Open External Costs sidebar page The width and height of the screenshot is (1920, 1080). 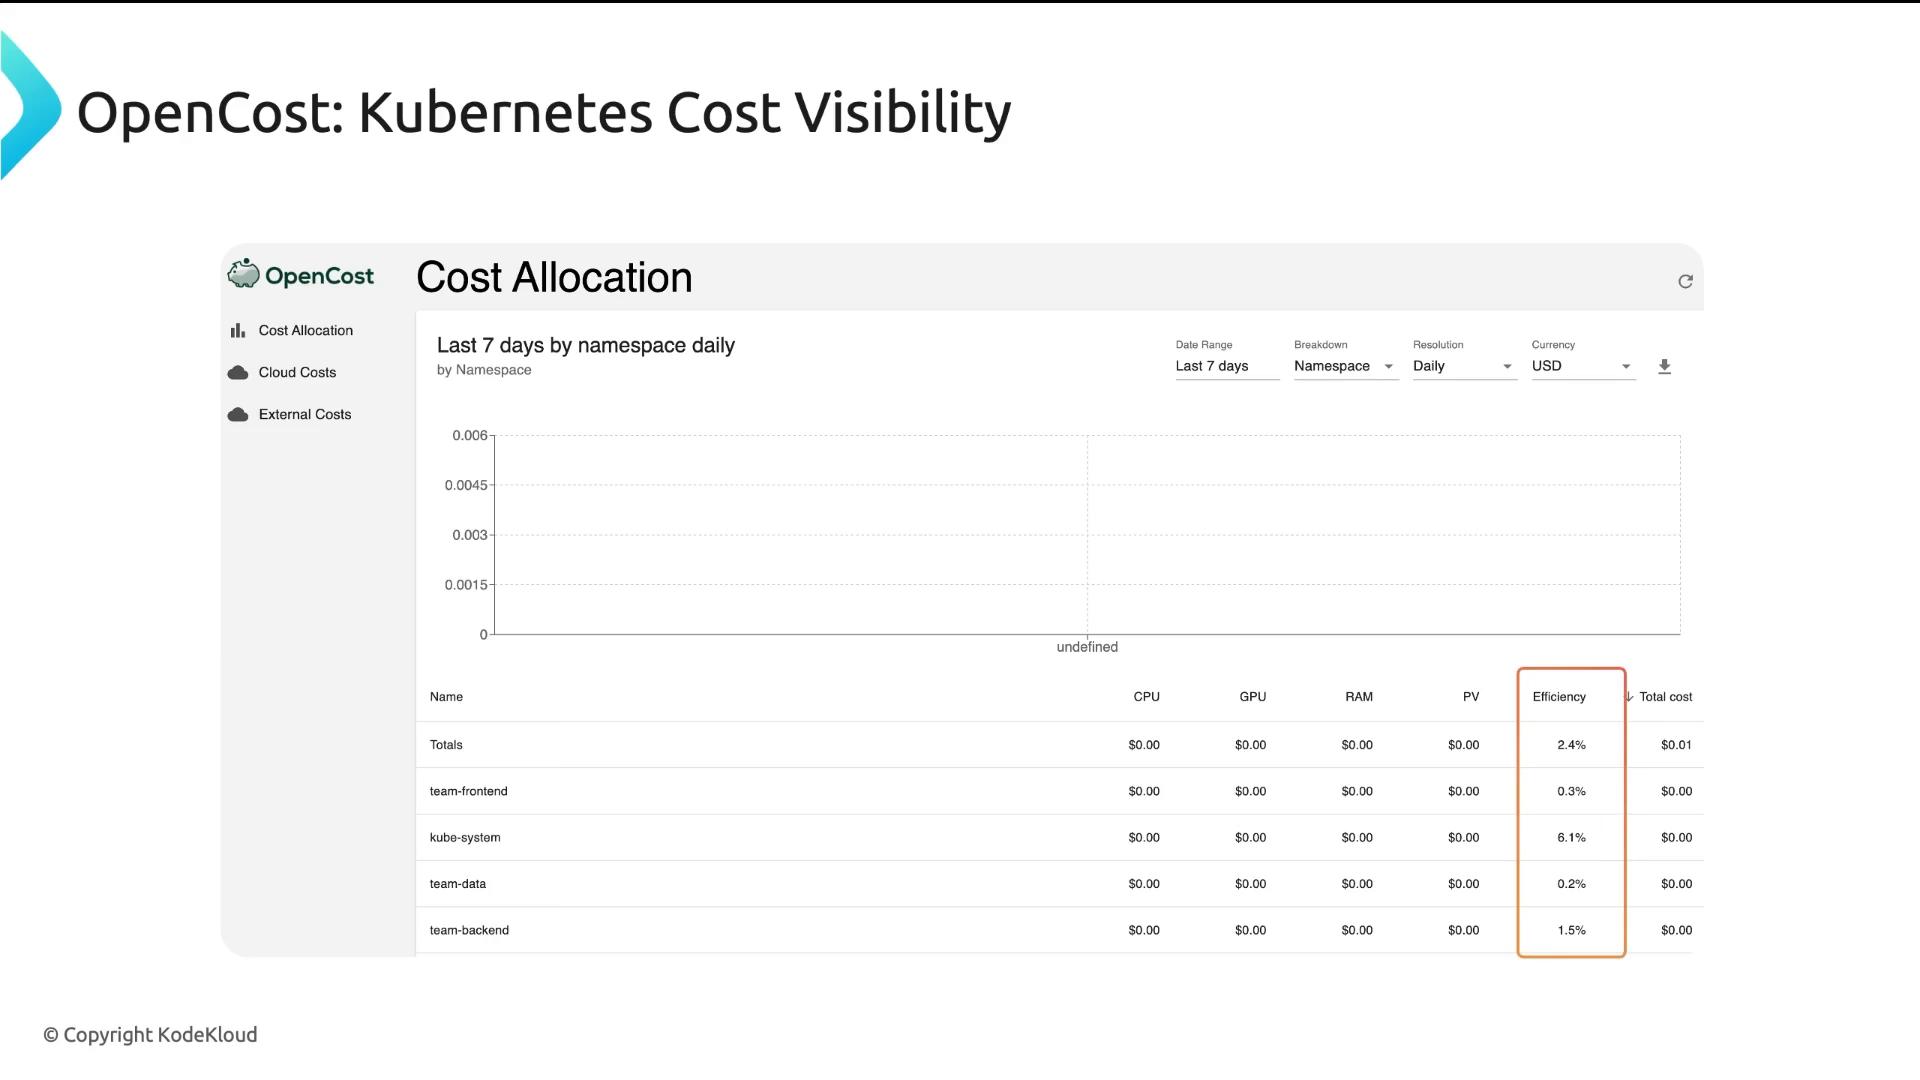coord(305,414)
